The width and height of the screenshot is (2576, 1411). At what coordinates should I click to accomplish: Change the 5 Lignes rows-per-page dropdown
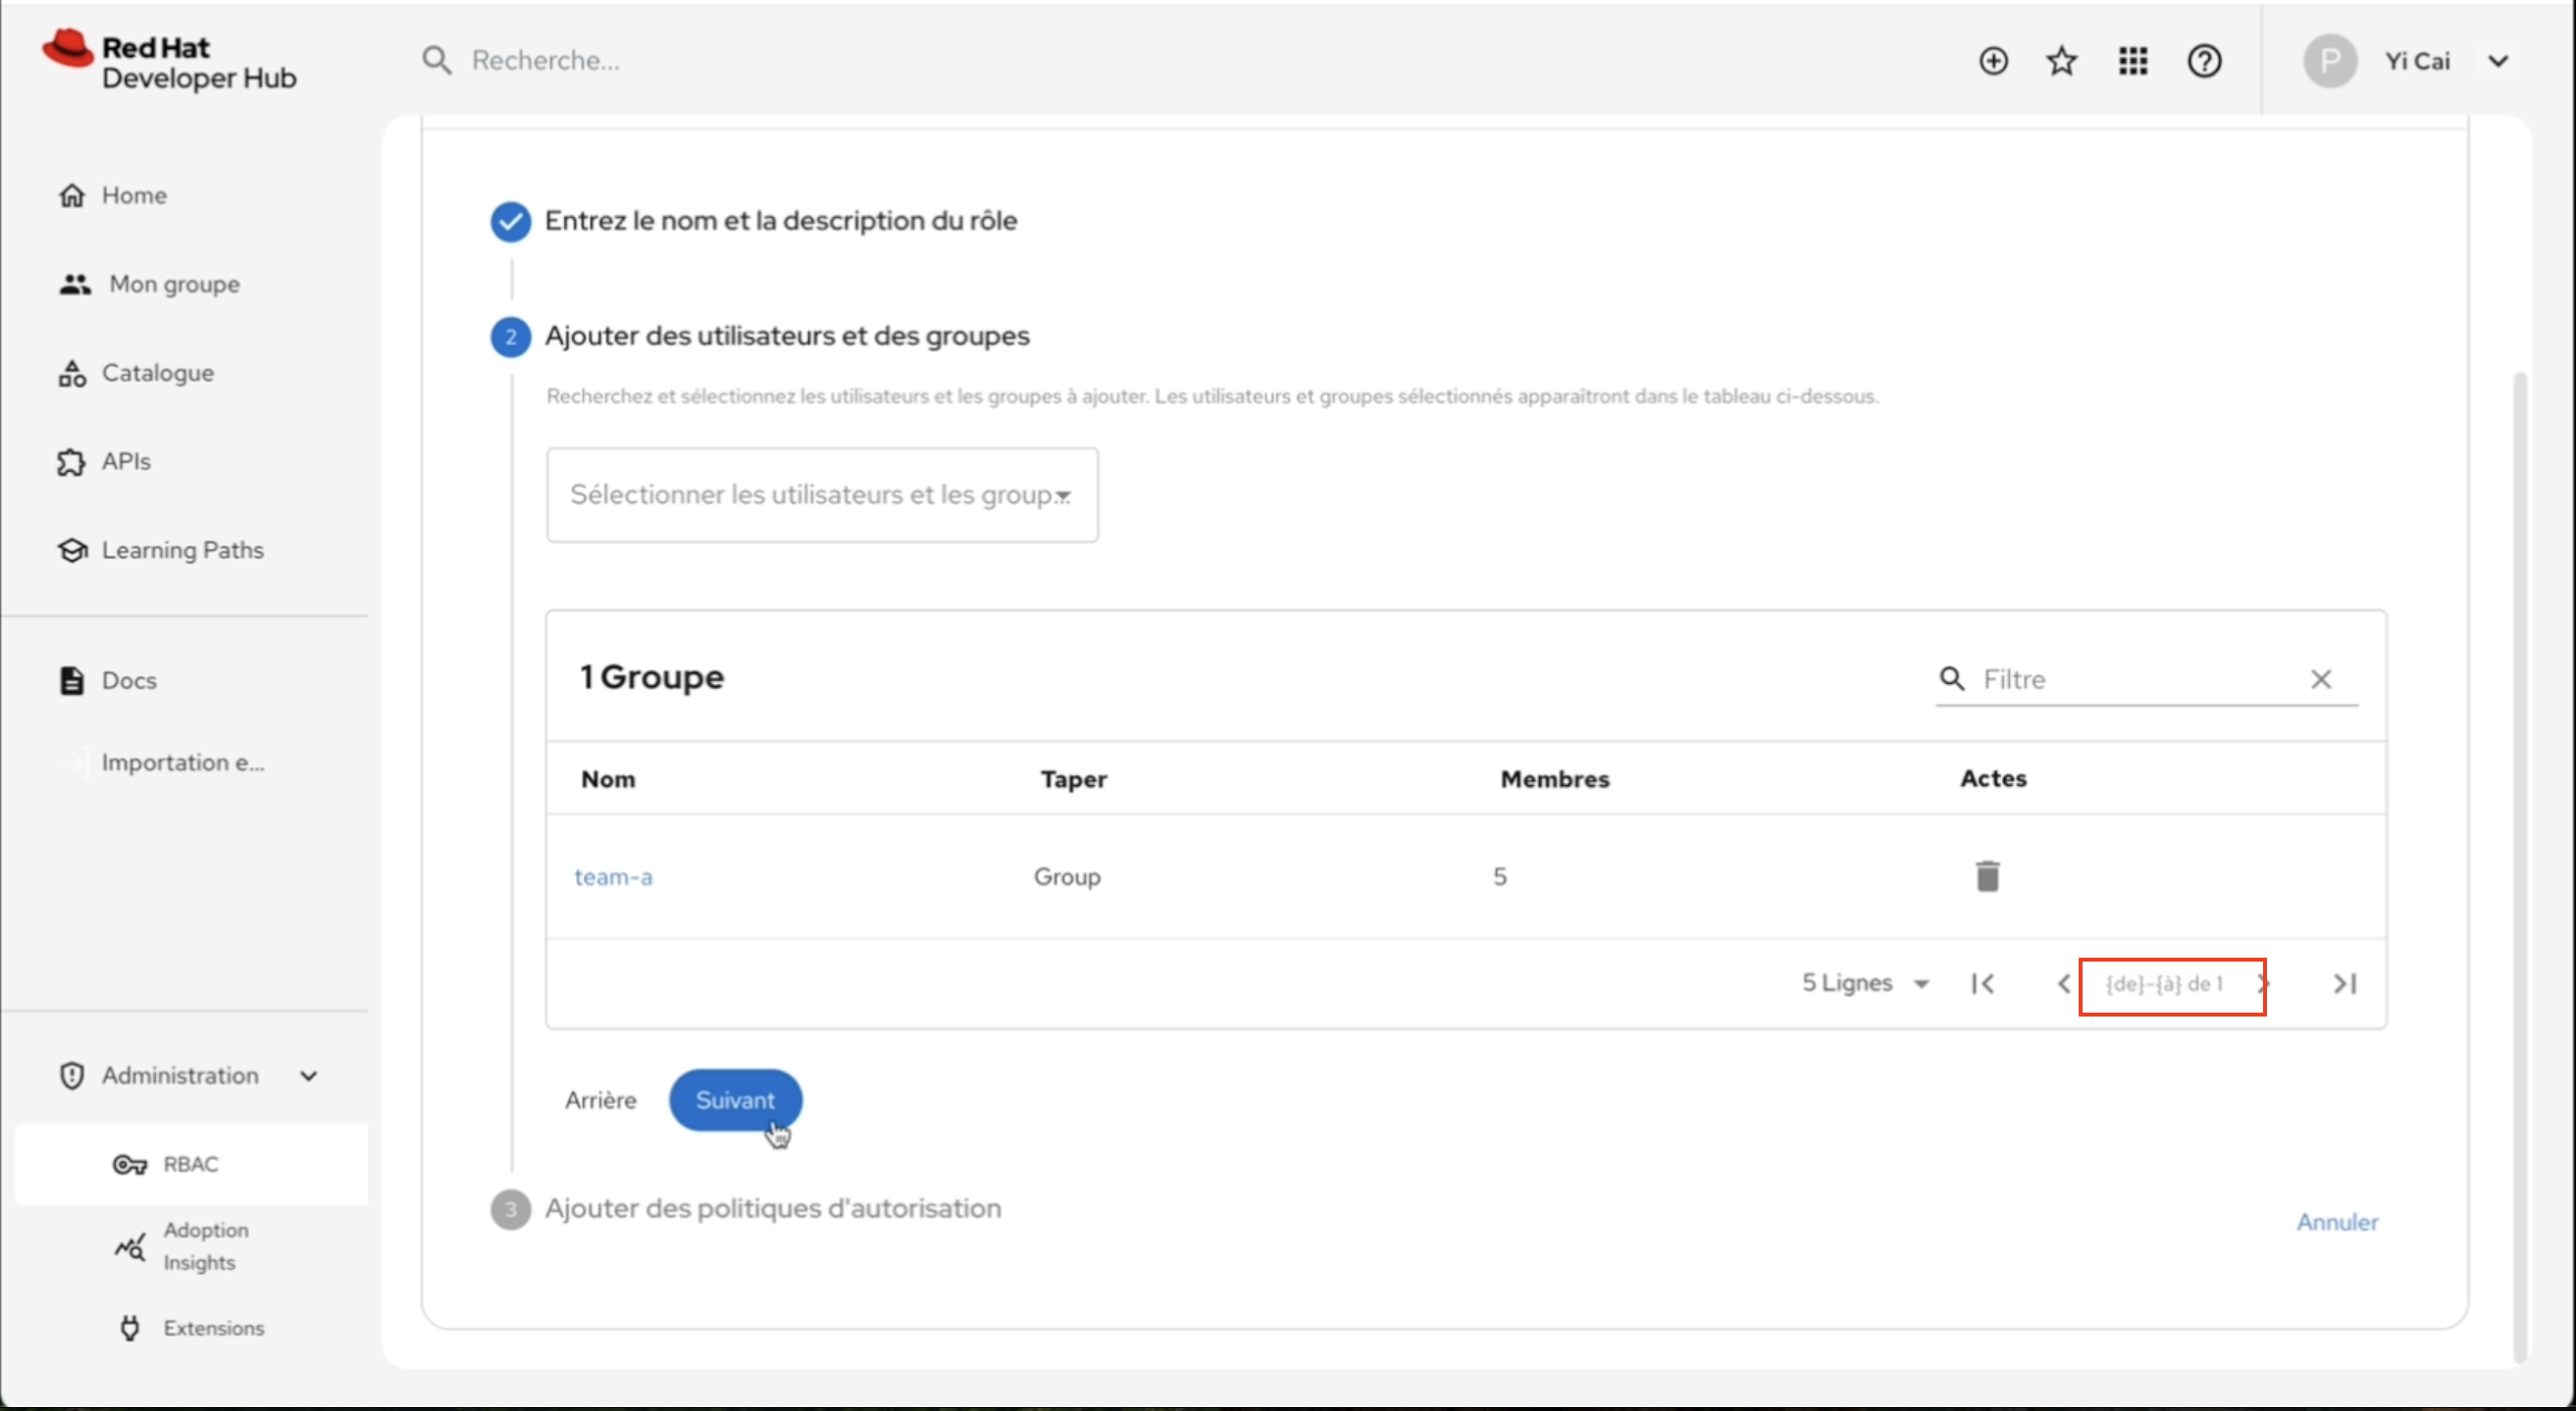1864,983
